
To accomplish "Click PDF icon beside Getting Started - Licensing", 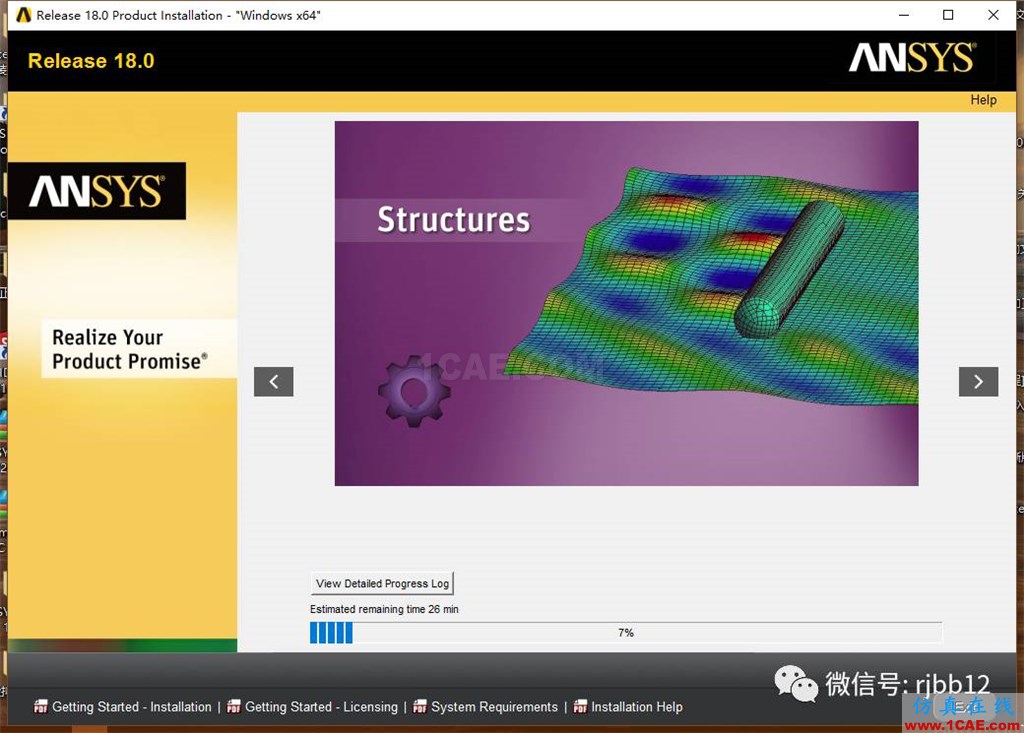I will click(234, 706).
